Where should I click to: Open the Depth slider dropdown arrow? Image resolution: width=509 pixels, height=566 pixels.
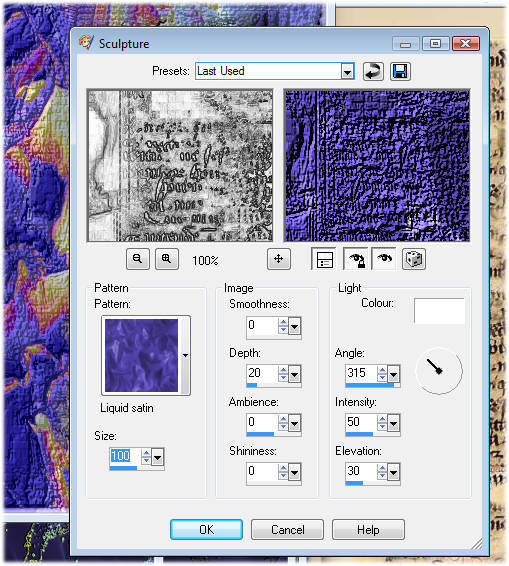pos(295,375)
